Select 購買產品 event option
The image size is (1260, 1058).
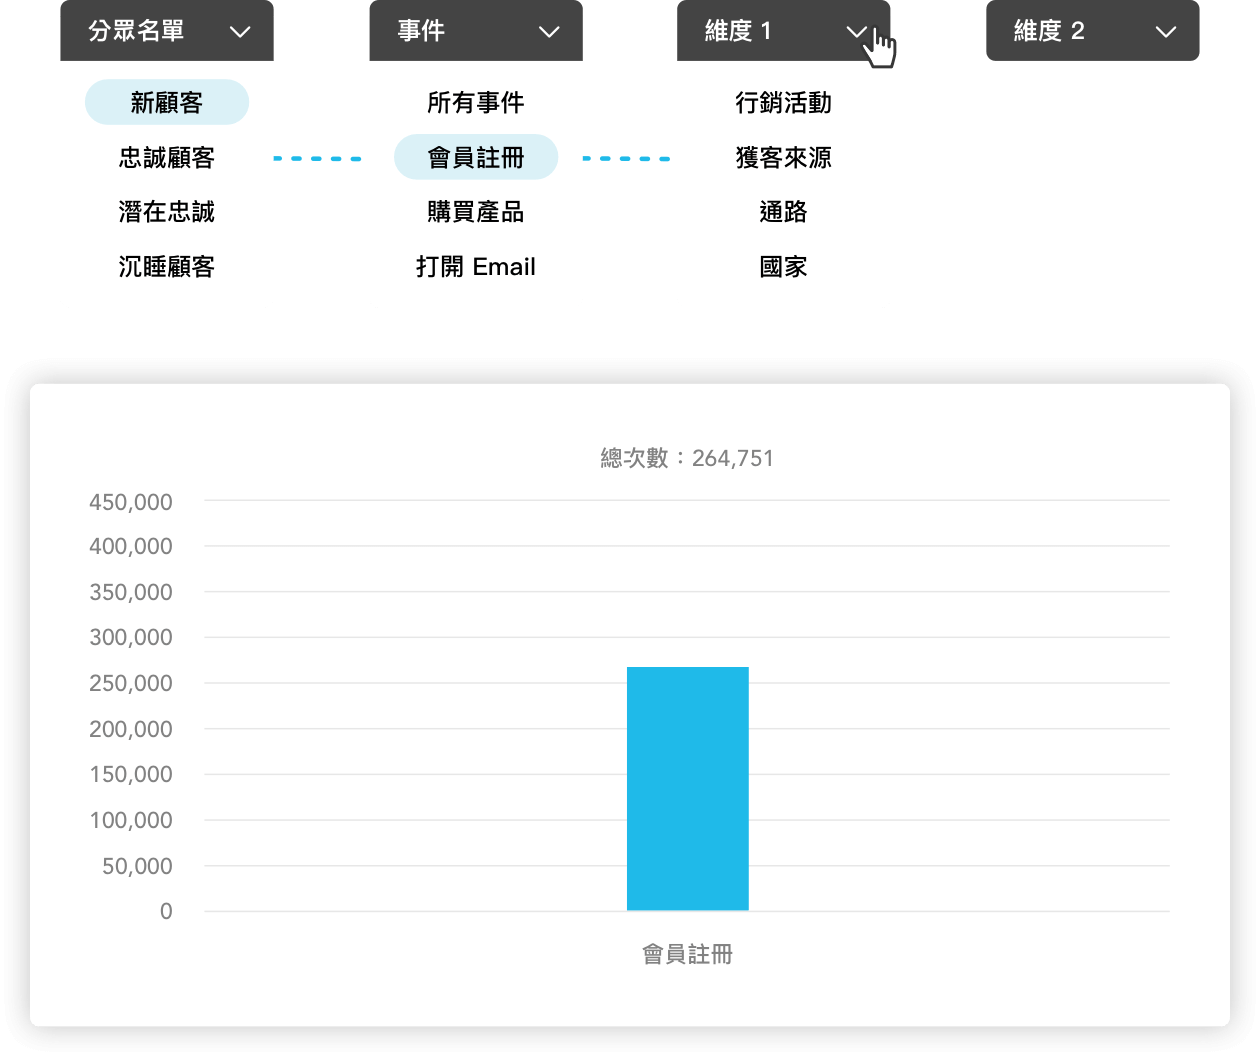click(x=476, y=212)
